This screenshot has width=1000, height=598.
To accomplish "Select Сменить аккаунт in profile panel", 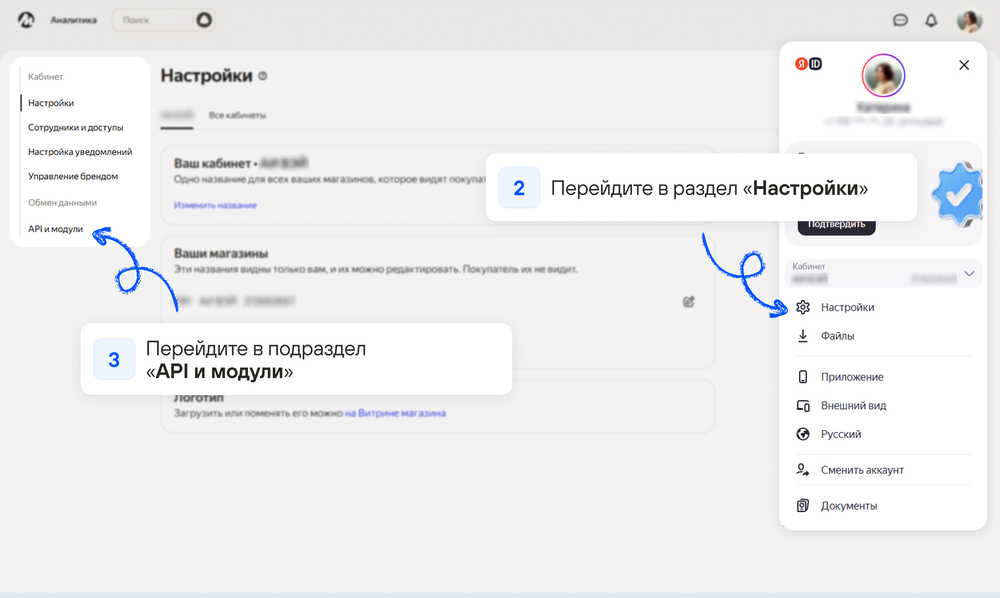I will pos(862,470).
